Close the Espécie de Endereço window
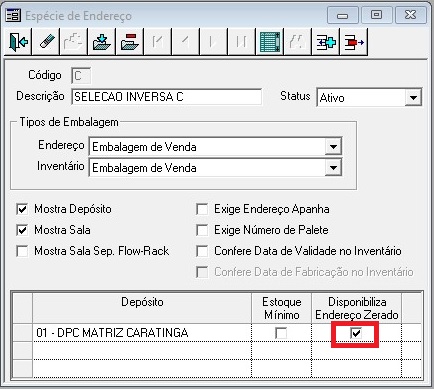This screenshot has width=434, height=389. tap(410, 15)
